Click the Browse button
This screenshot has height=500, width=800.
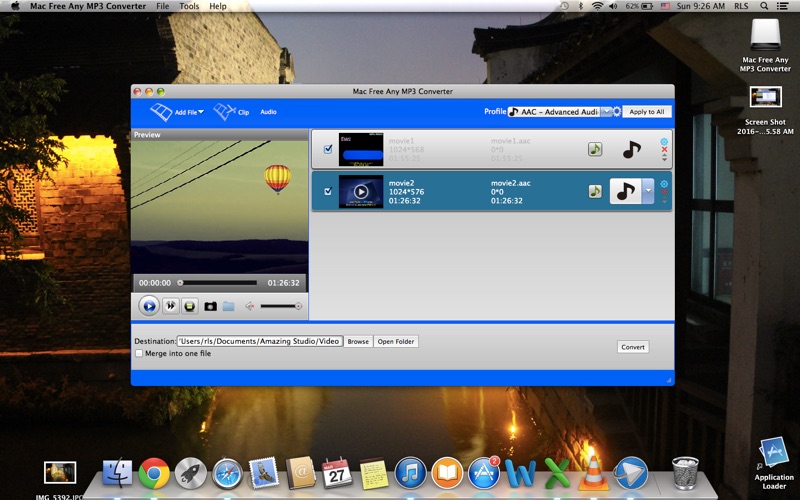(358, 341)
